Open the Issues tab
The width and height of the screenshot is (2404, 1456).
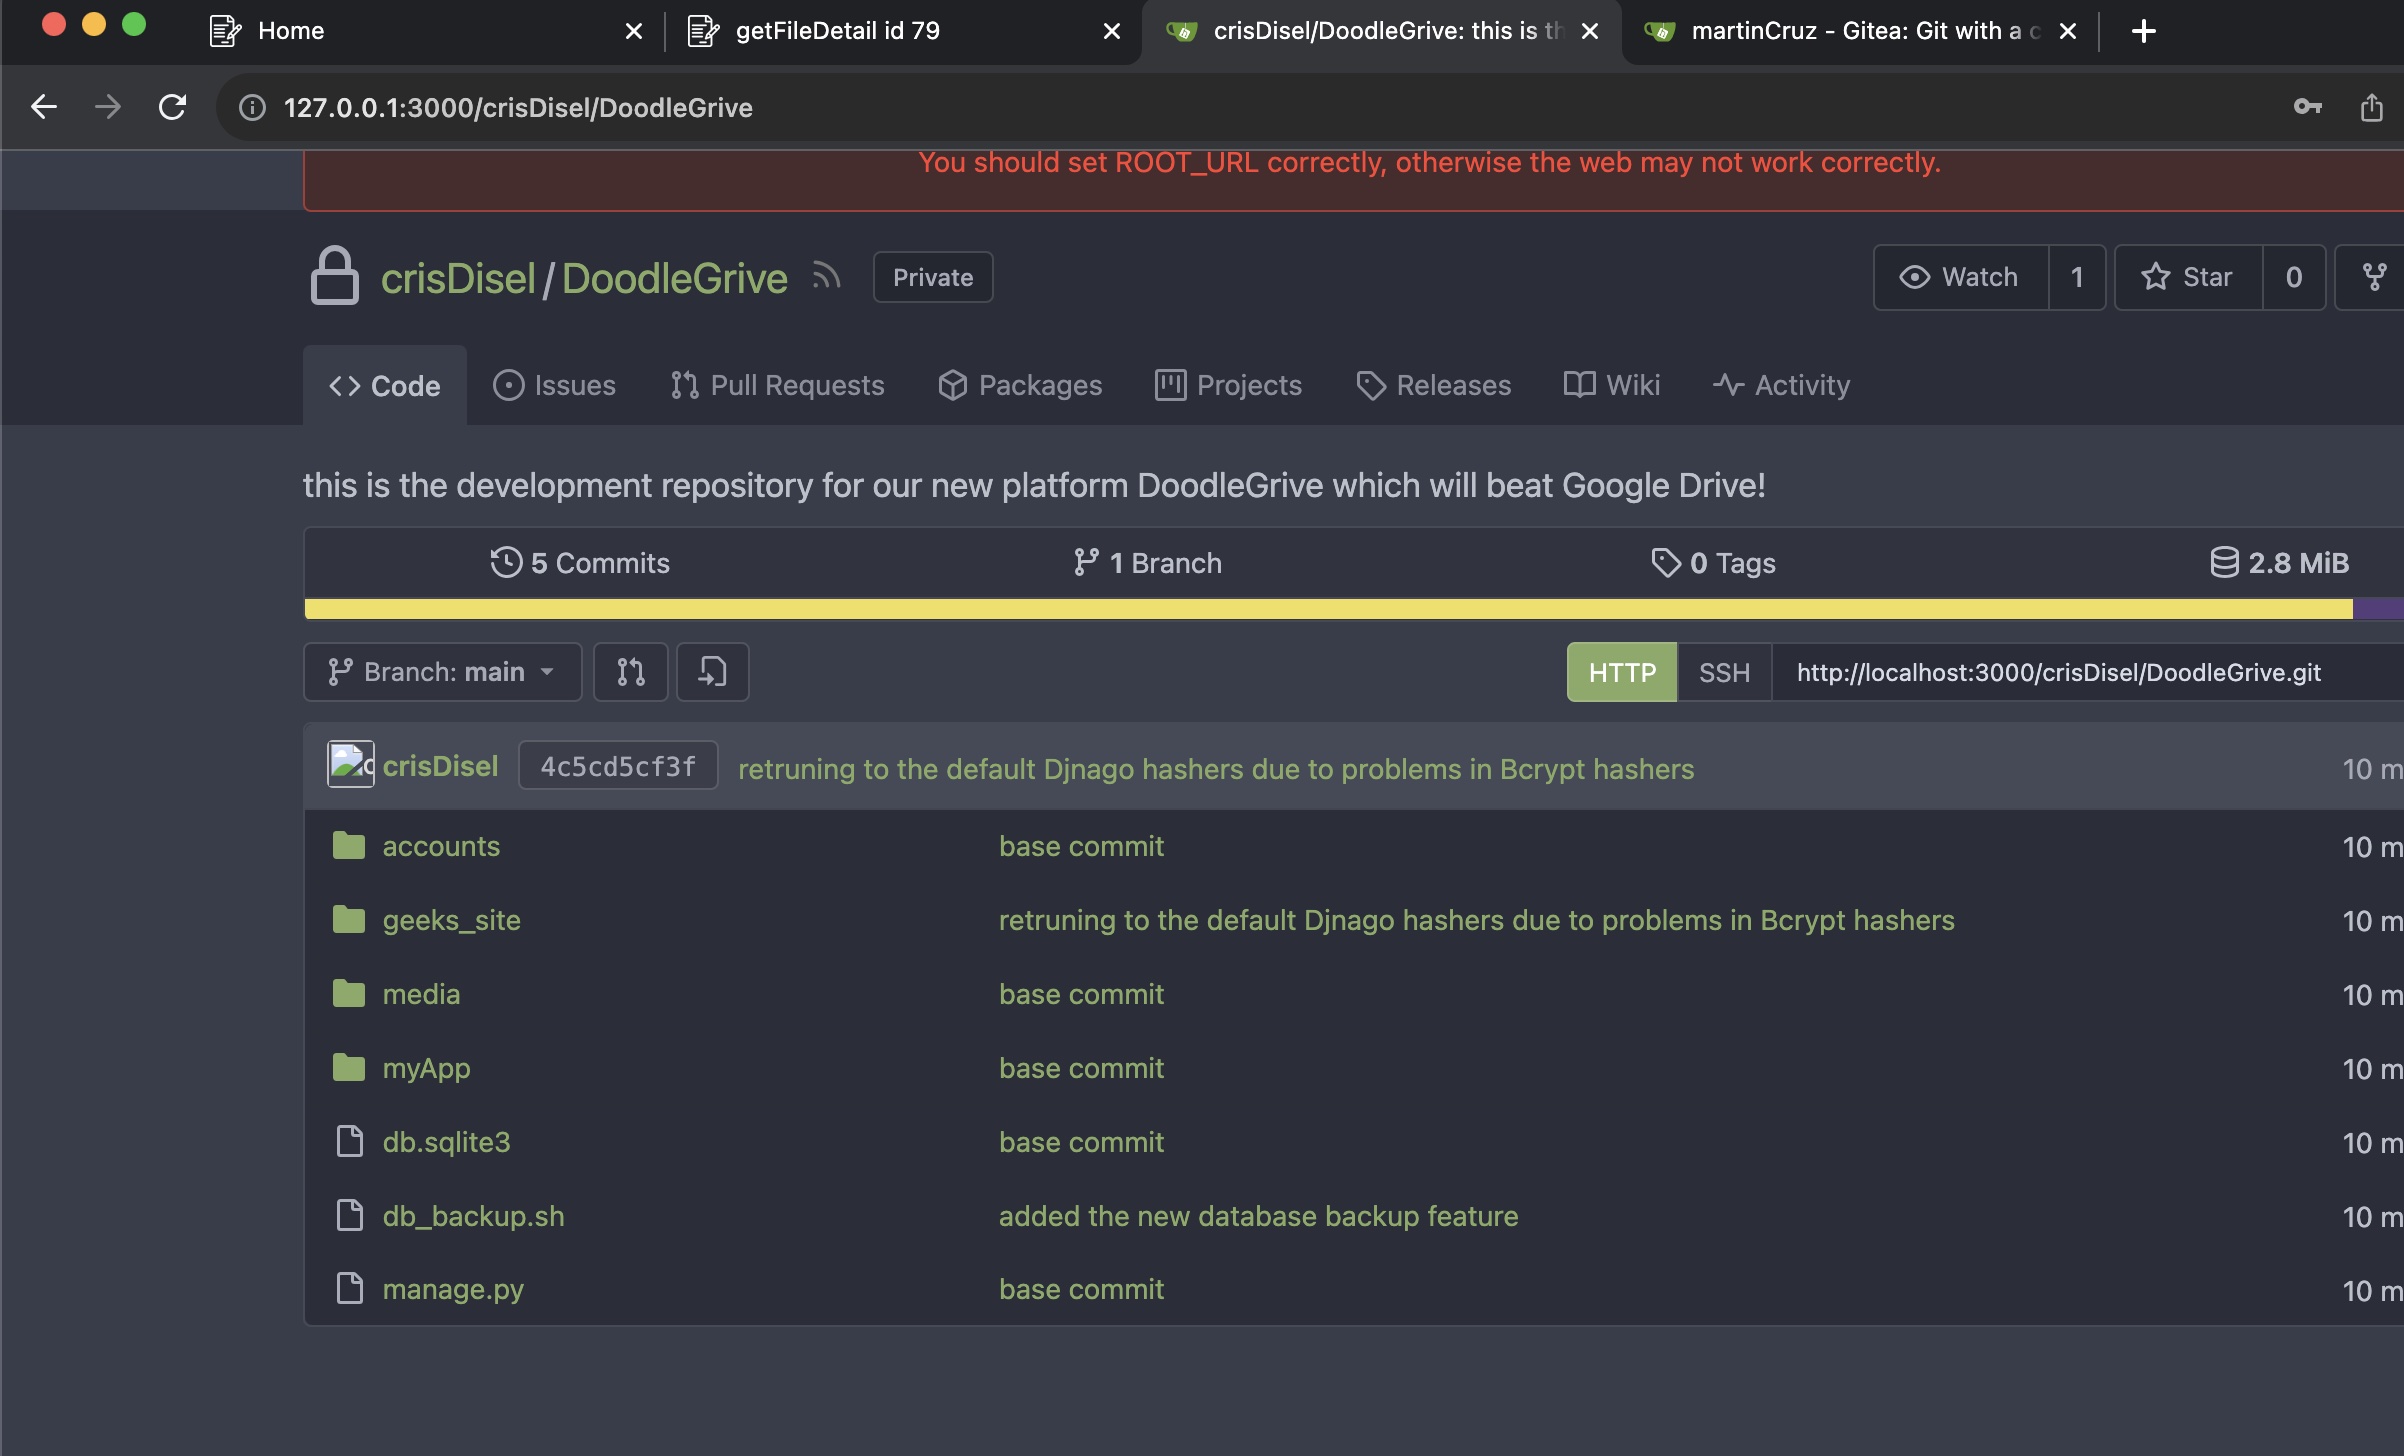pyautogui.click(x=555, y=385)
